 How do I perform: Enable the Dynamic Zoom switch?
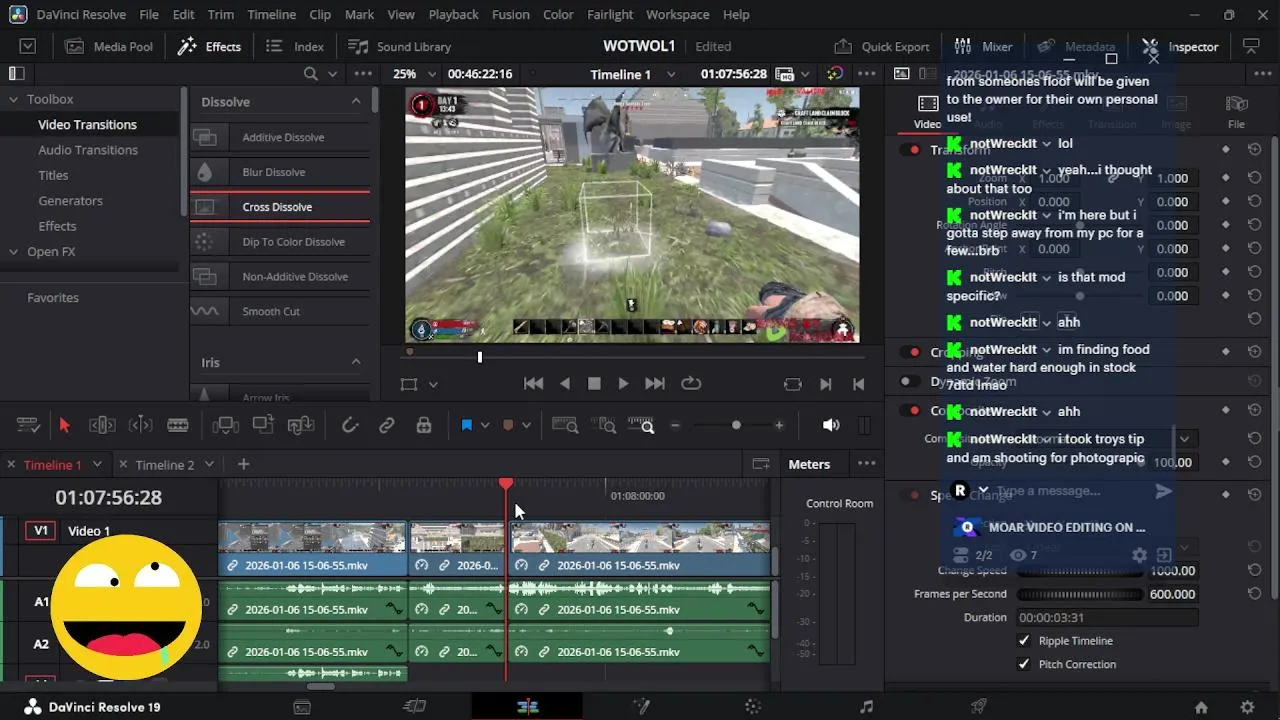coord(911,381)
